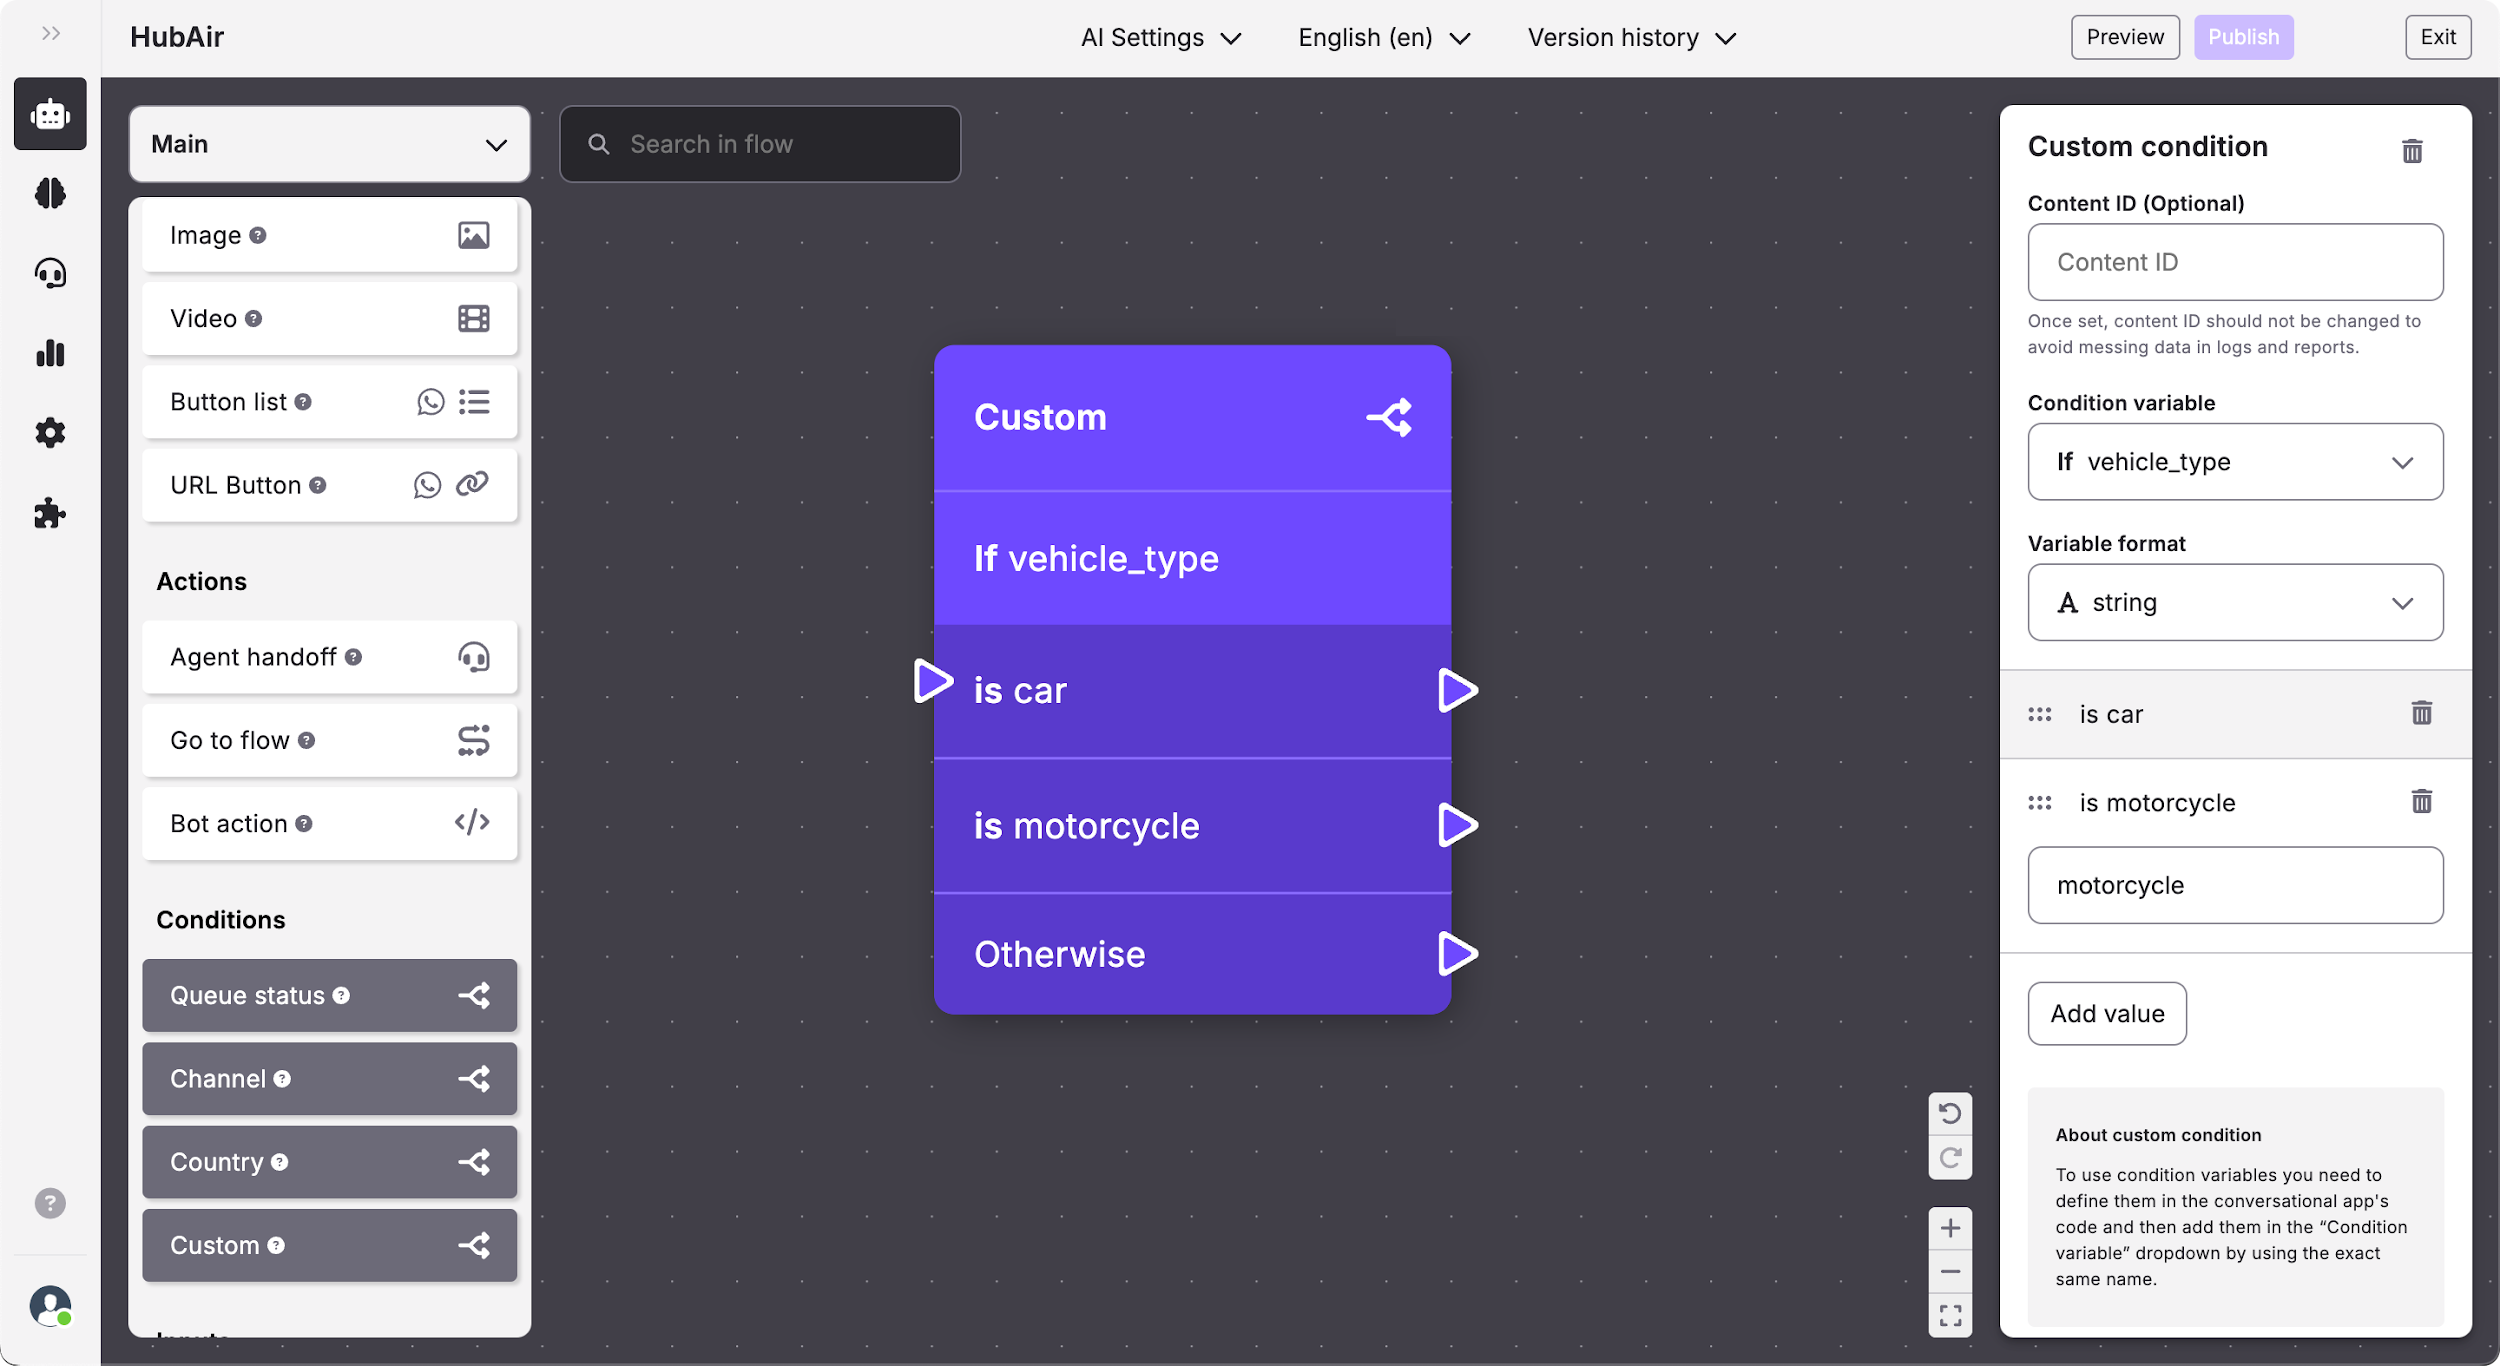Open the bot builder sidebar icon

(x=50, y=114)
